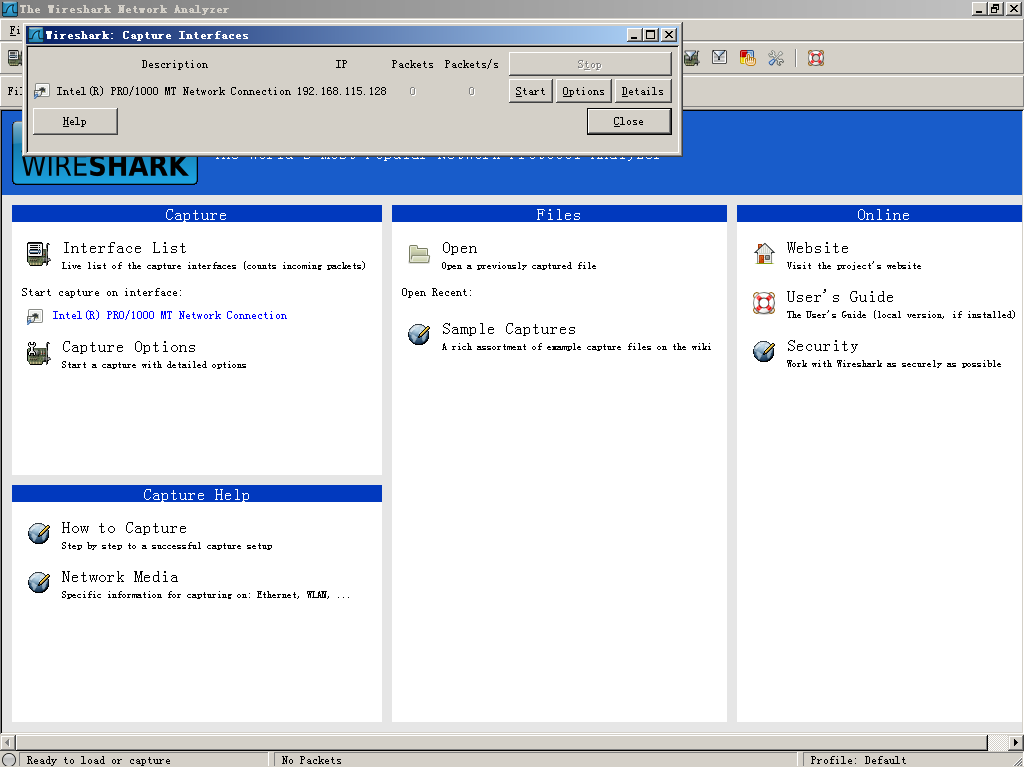Click the "Open Recent:" label
This screenshot has width=1024, height=768.
[x=437, y=293]
